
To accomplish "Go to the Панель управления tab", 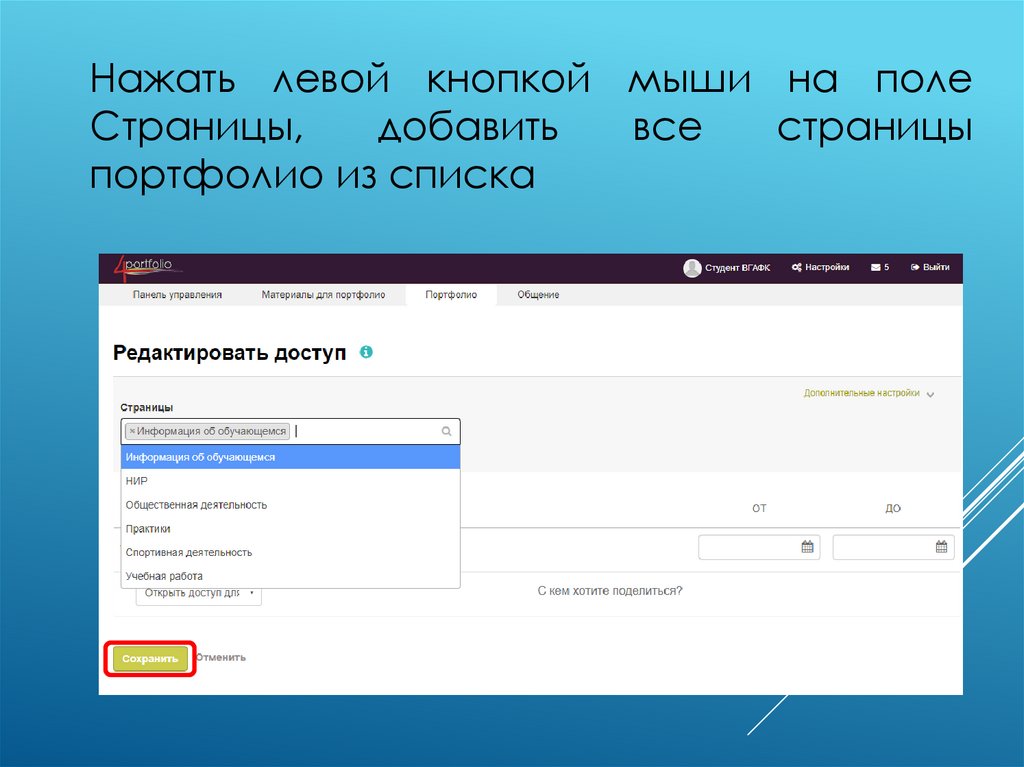I will (177, 295).
